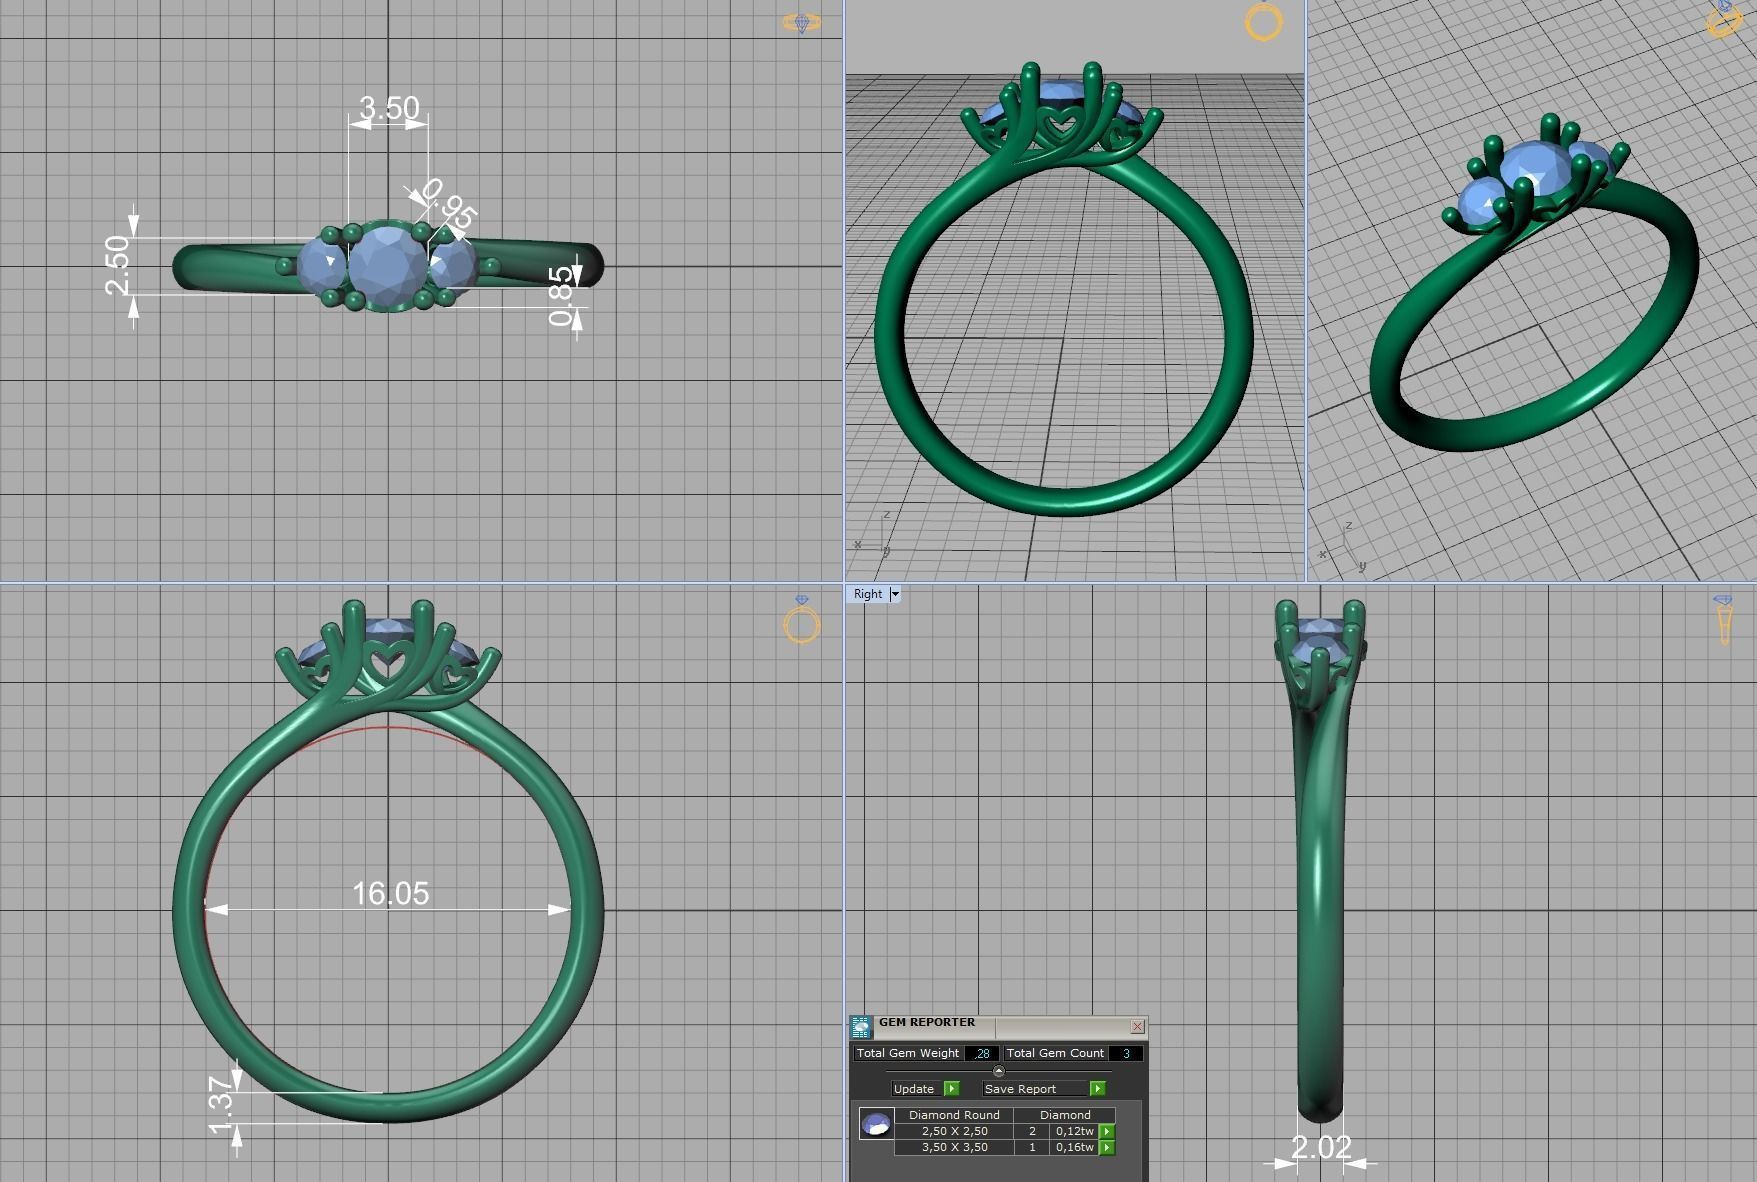Click the 1.37 band thickness dimension
1757x1182 pixels.
click(x=222, y=1104)
